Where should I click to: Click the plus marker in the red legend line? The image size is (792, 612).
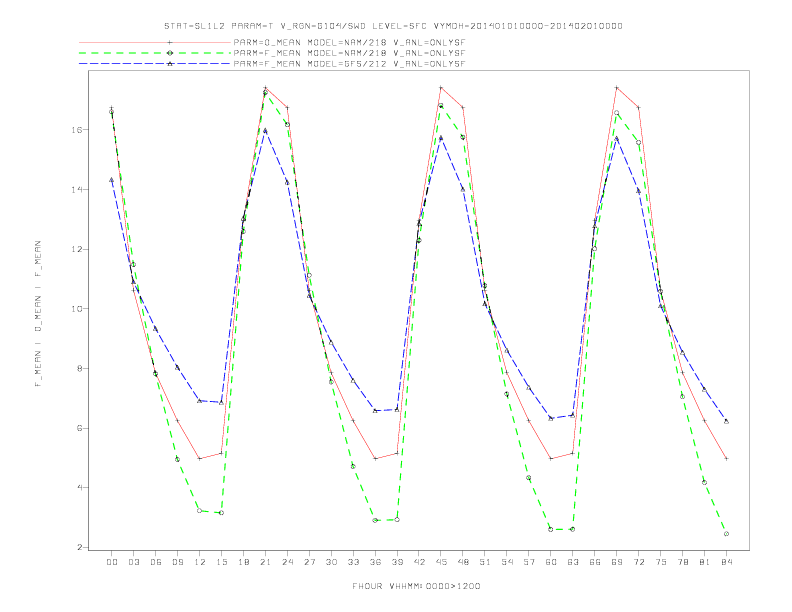(170, 42)
